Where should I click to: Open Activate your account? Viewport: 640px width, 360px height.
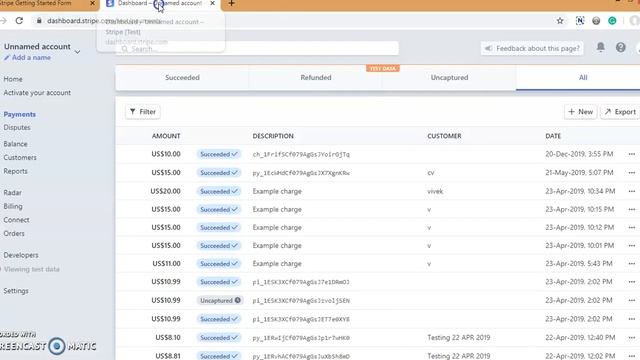coord(37,93)
